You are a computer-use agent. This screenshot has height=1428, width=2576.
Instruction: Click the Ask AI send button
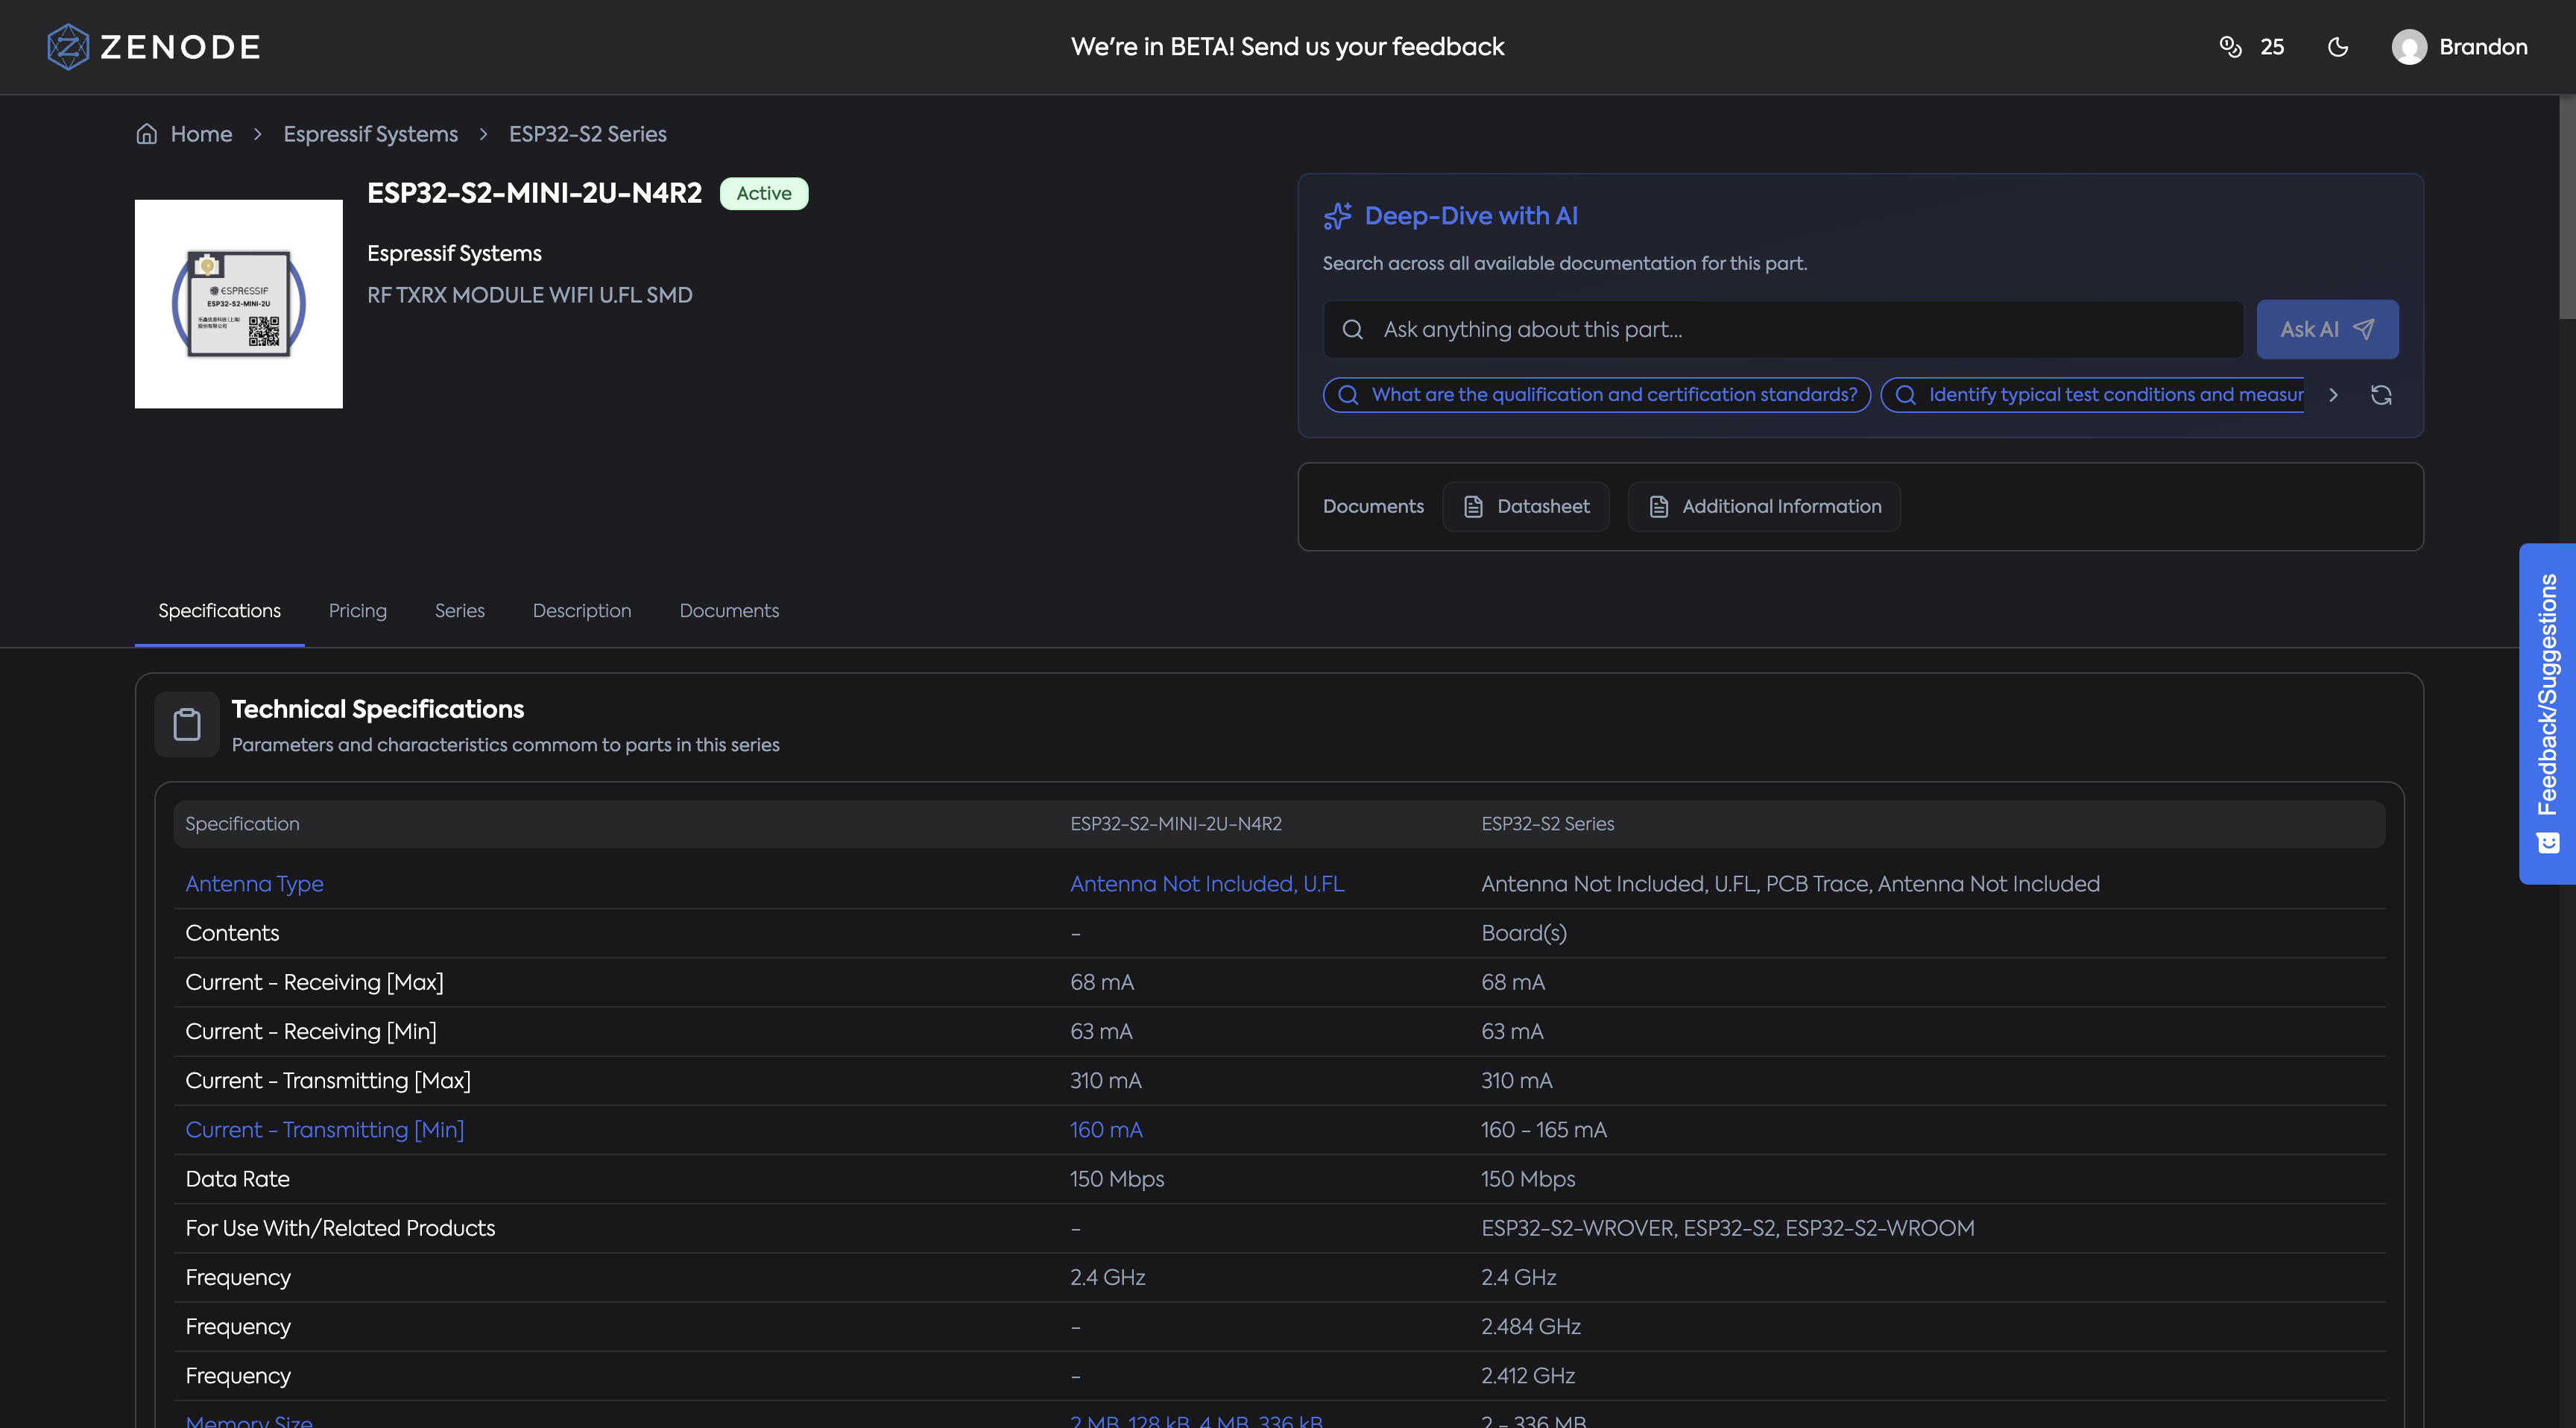click(x=2326, y=329)
